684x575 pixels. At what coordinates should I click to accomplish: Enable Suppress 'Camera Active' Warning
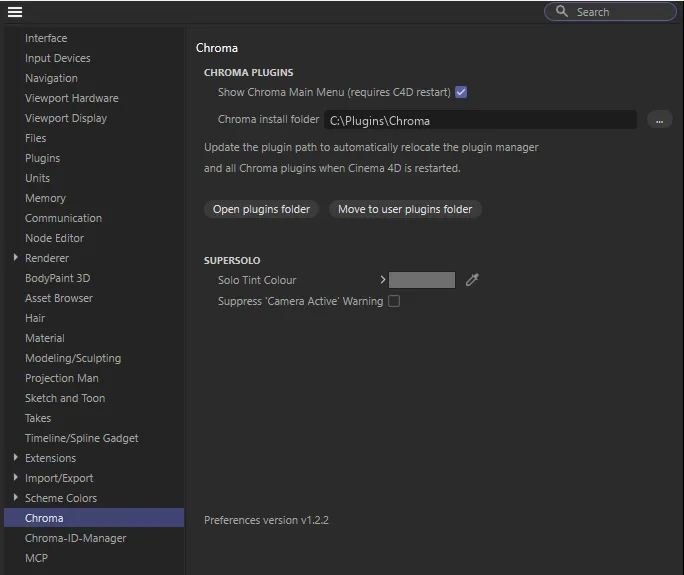pos(394,301)
